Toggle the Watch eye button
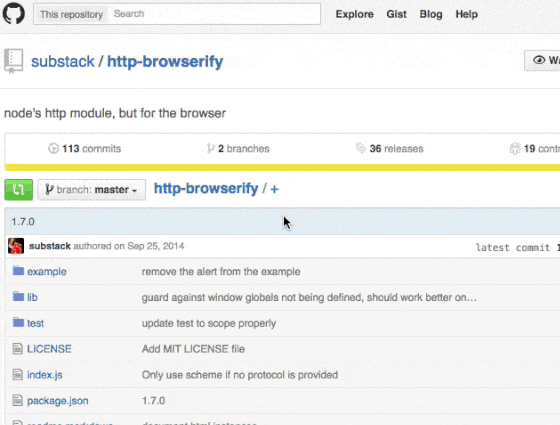 (x=542, y=60)
